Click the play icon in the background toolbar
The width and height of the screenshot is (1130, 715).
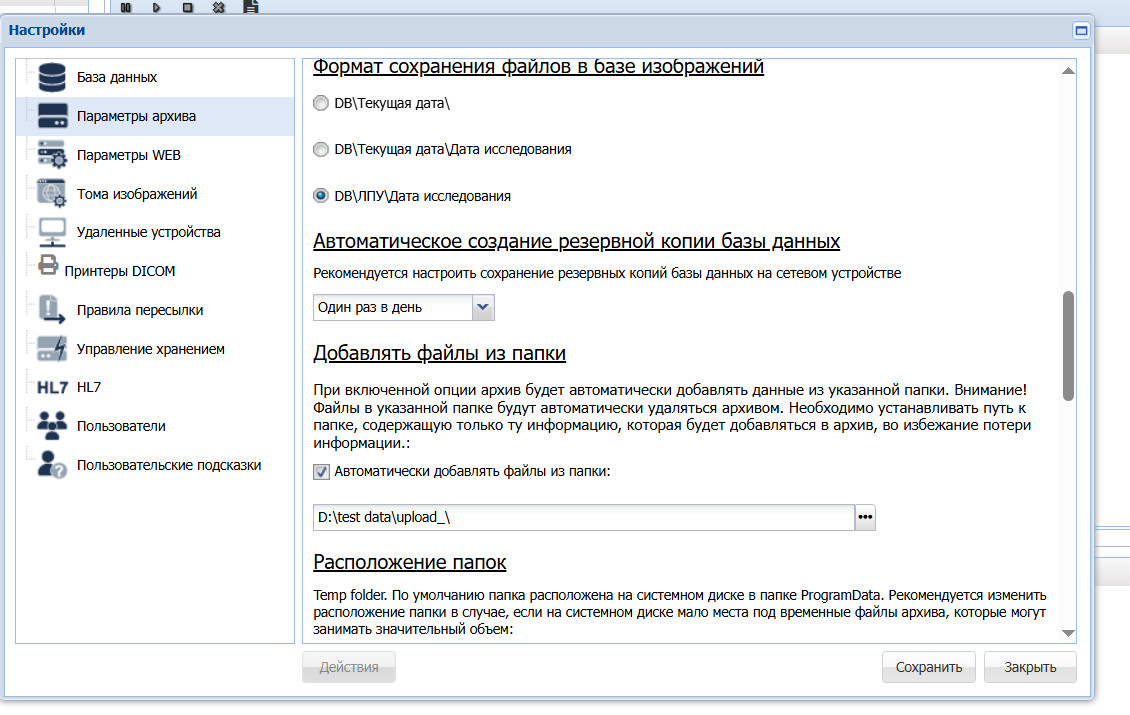tap(156, 7)
